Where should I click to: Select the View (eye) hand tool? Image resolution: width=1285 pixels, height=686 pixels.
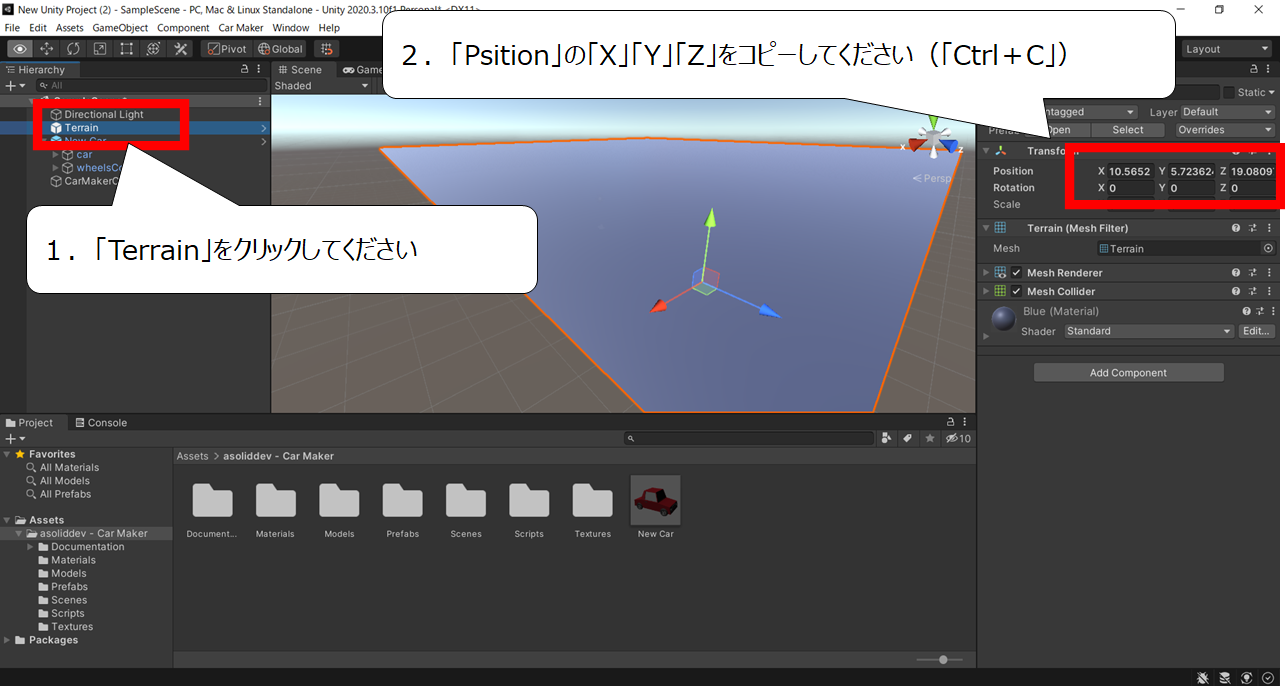coord(20,49)
